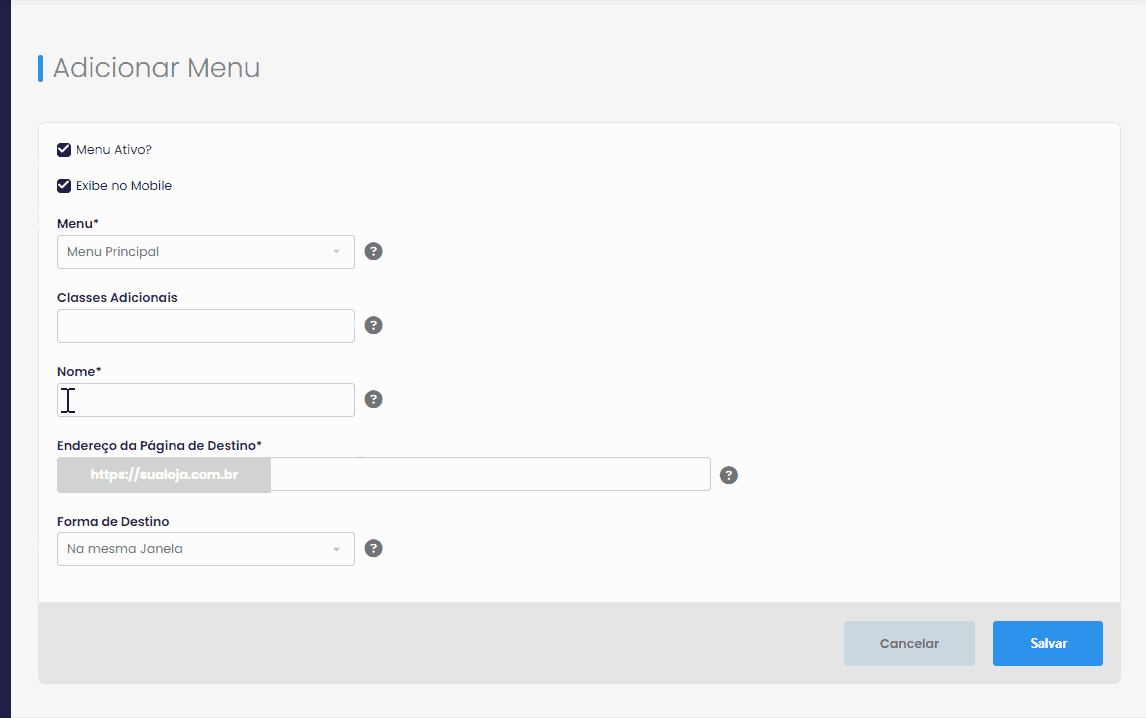Viewport: 1146px width, 718px height.
Task: Click the Salvar button
Action: pos(1047,643)
